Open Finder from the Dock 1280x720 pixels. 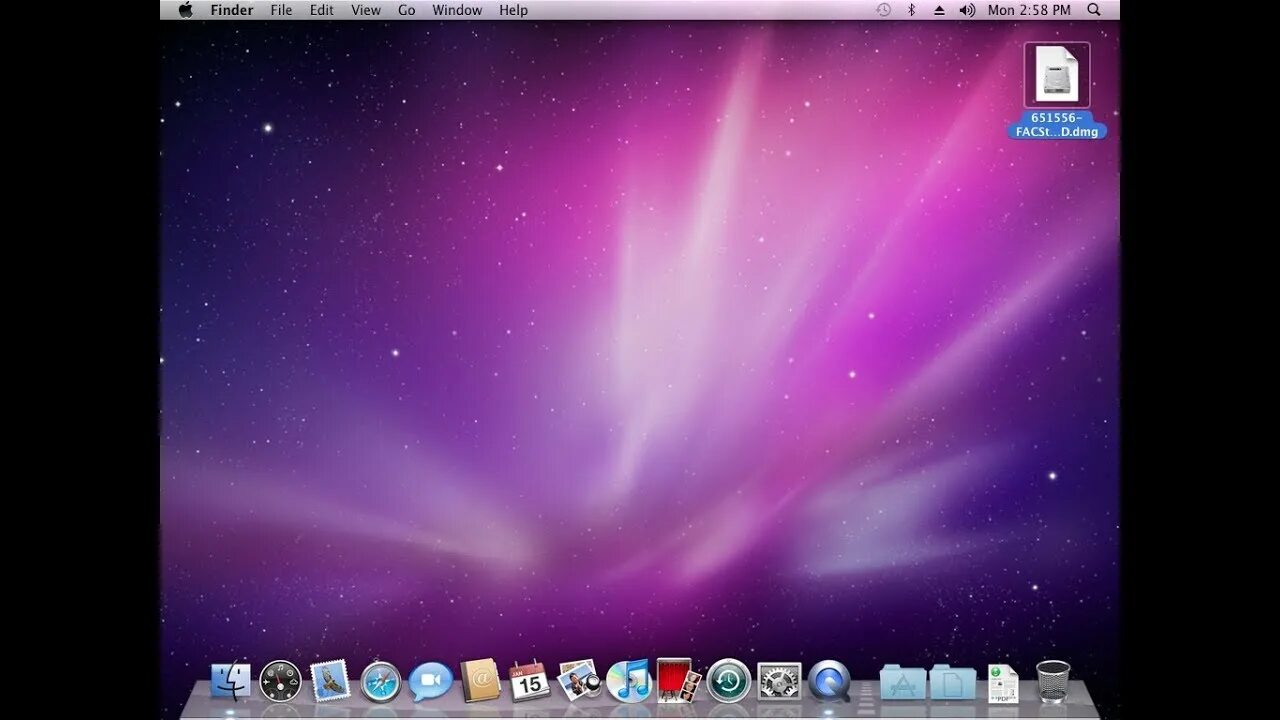[231, 681]
